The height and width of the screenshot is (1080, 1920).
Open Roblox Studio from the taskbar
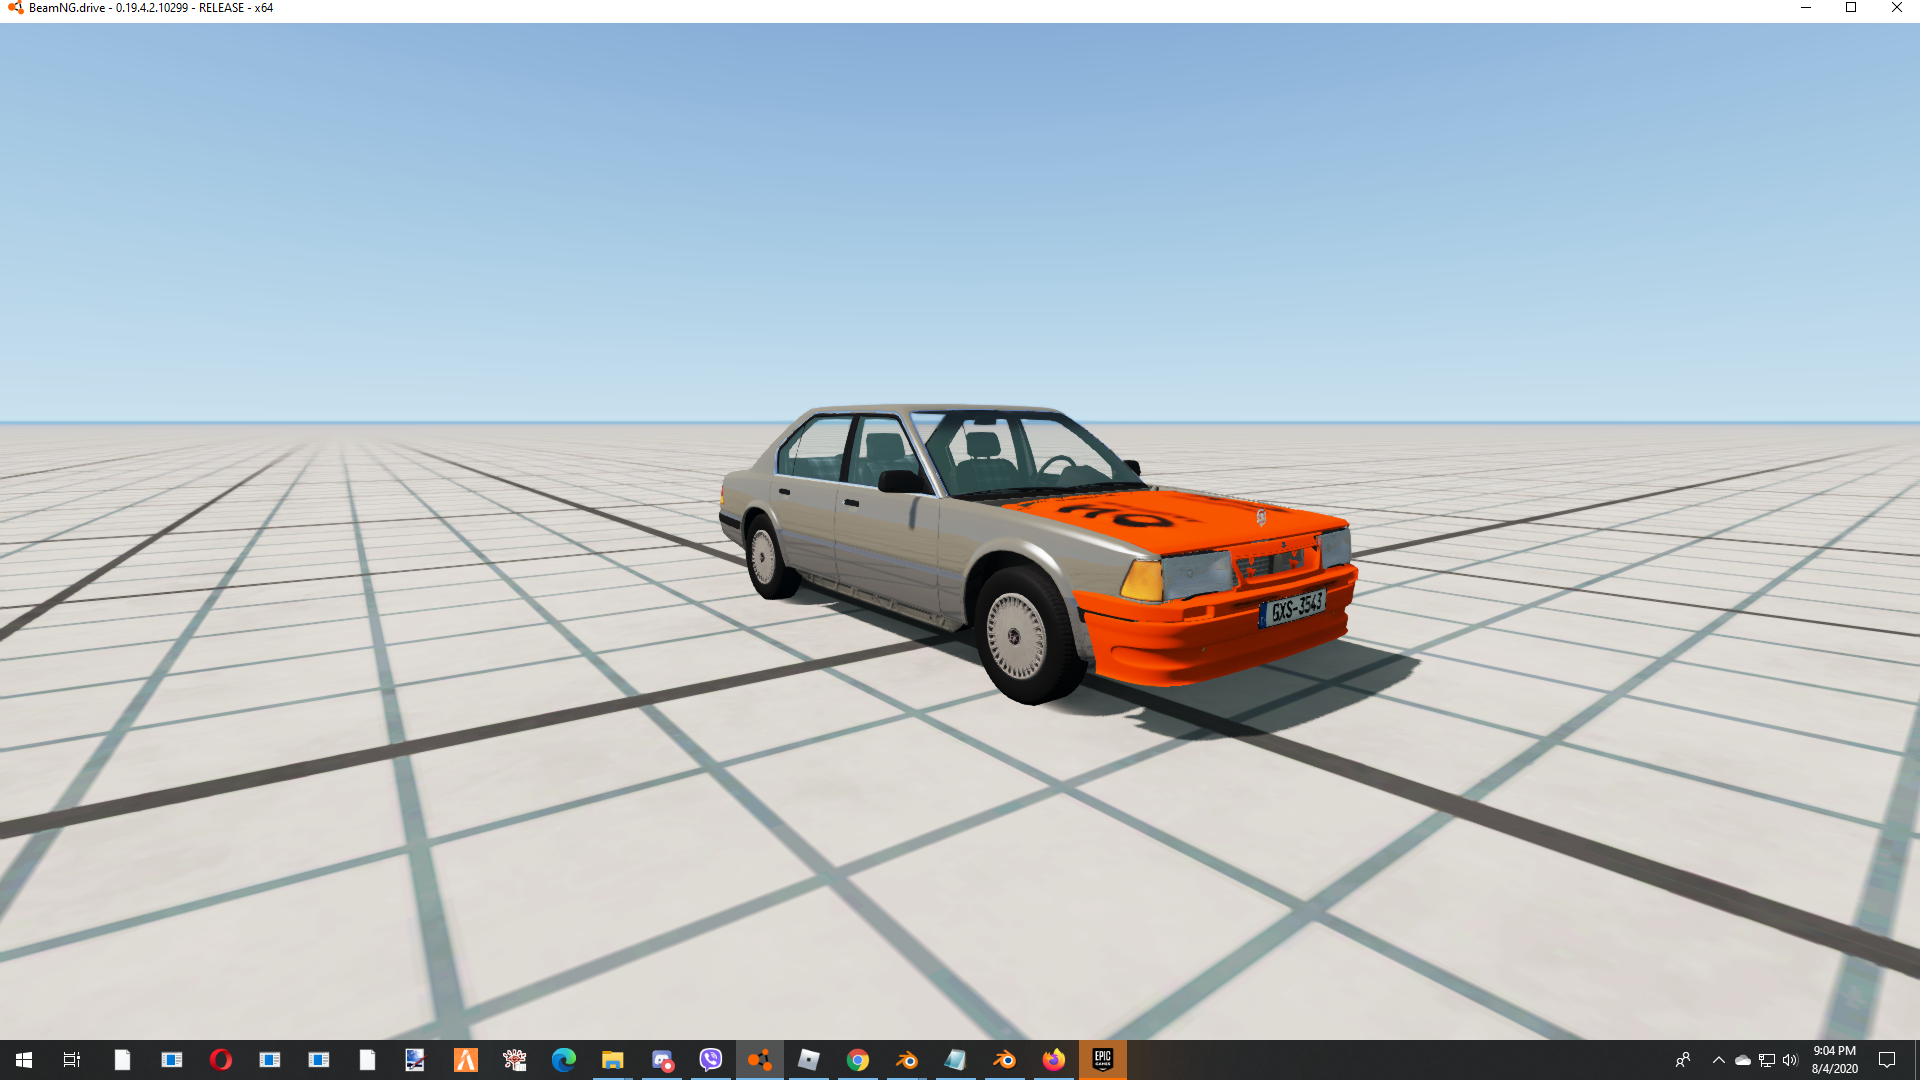point(809,1060)
